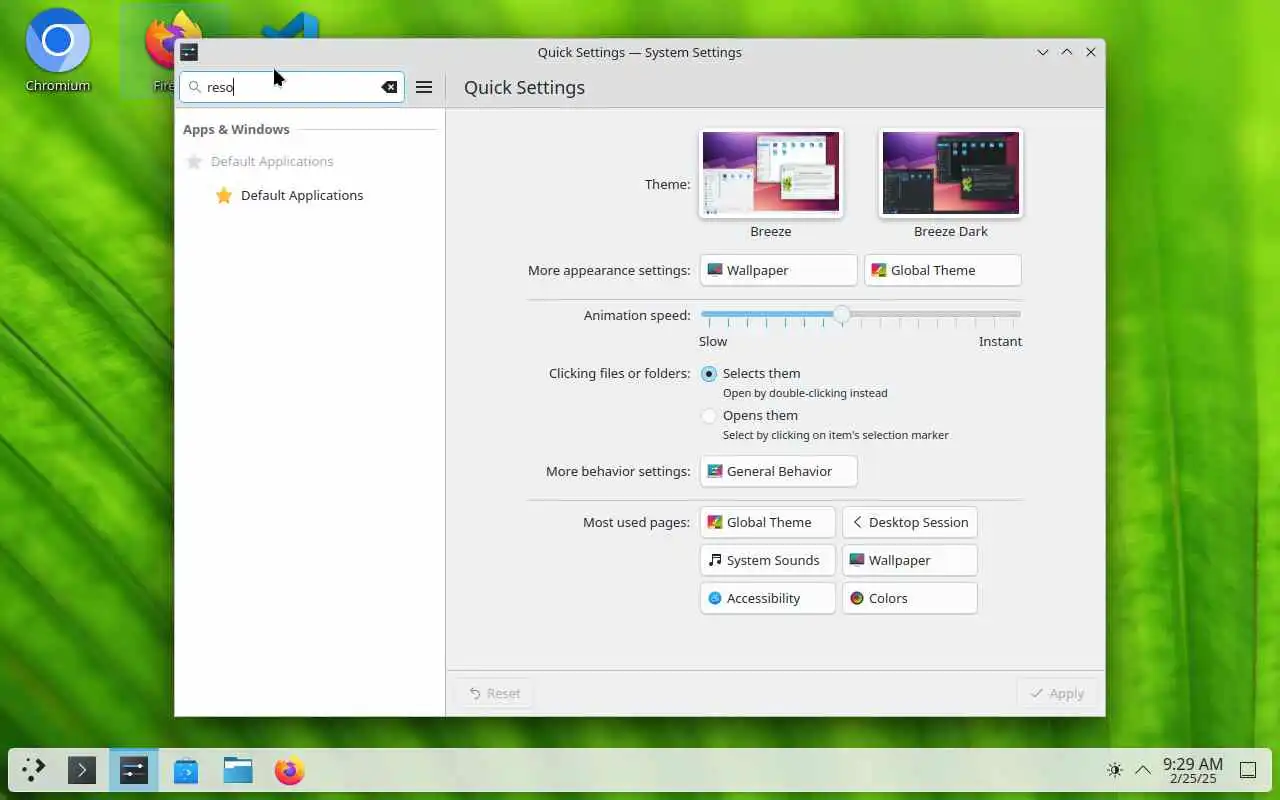Close the System Settings window

[x=1091, y=52]
